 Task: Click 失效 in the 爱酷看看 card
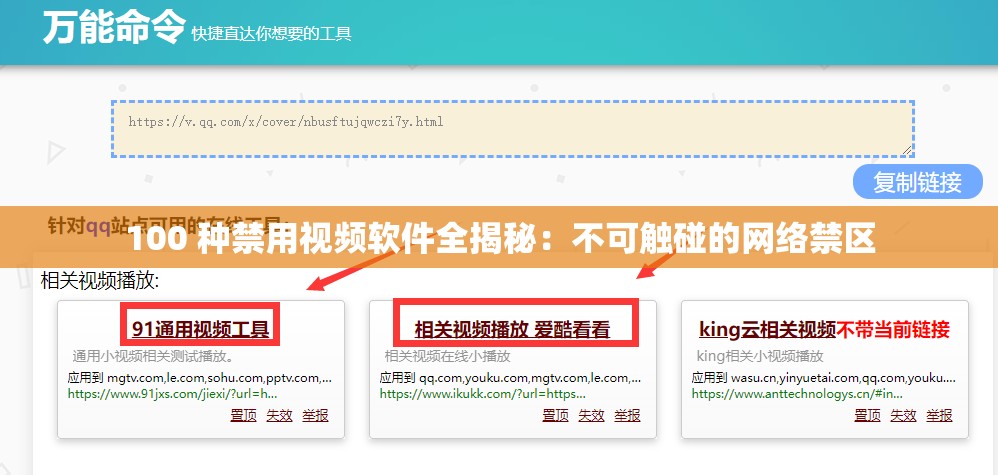tap(591, 416)
